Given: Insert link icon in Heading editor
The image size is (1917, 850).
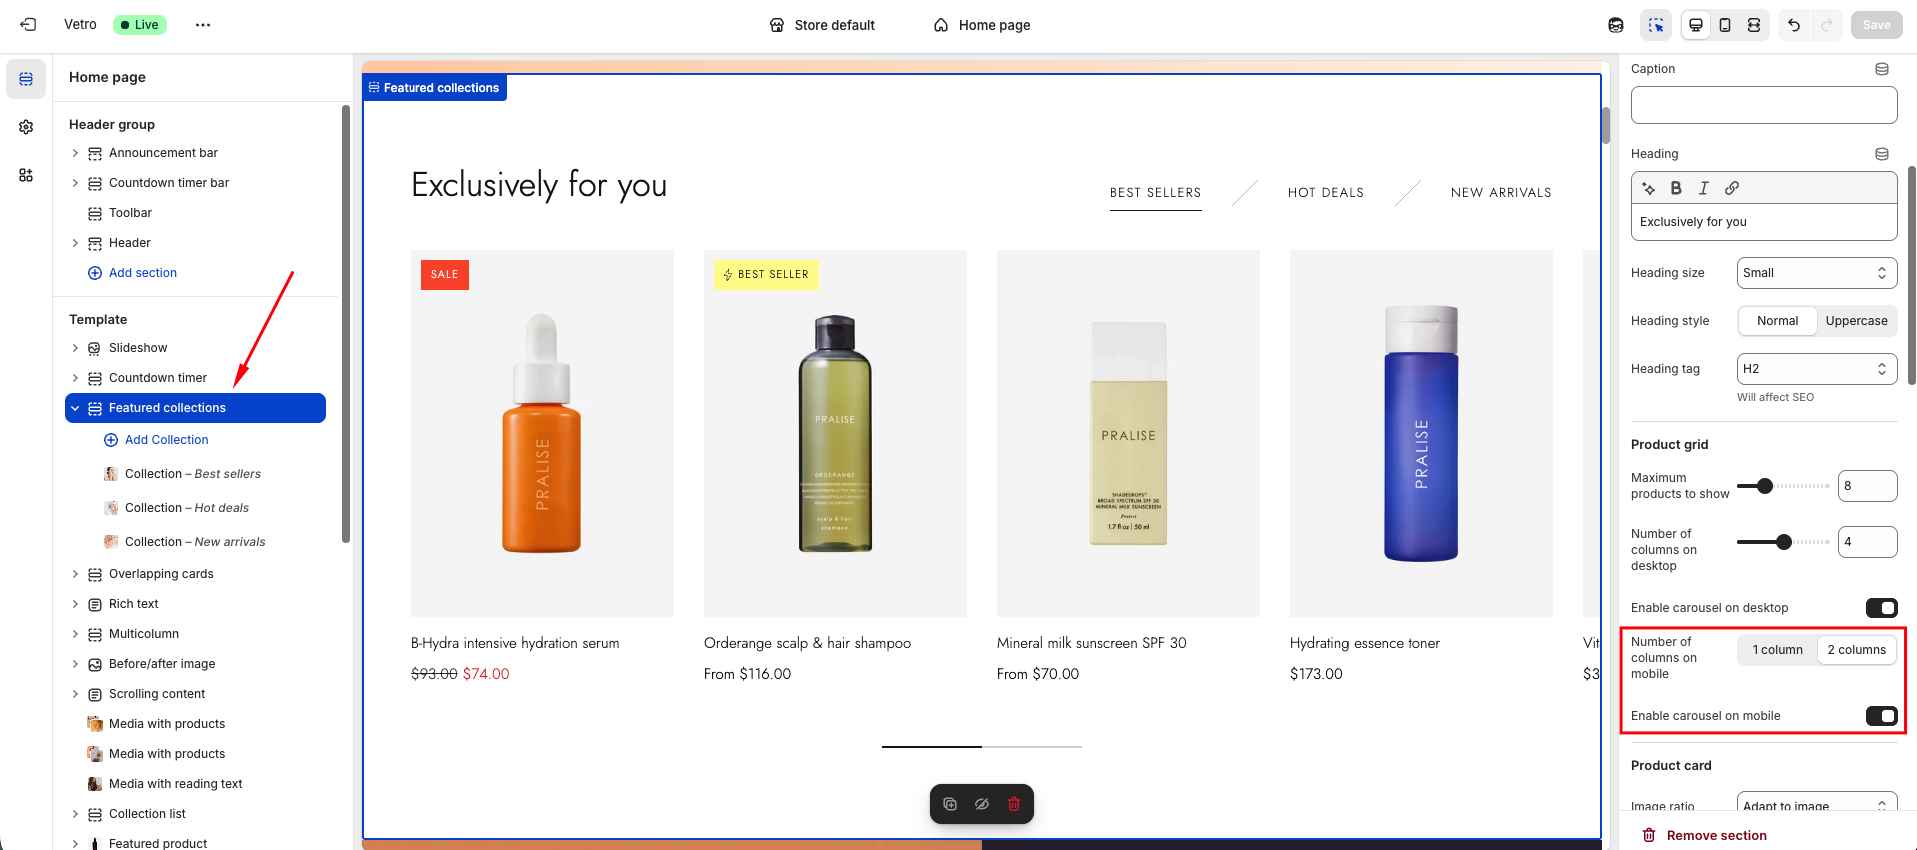Looking at the screenshot, I should point(1732,188).
